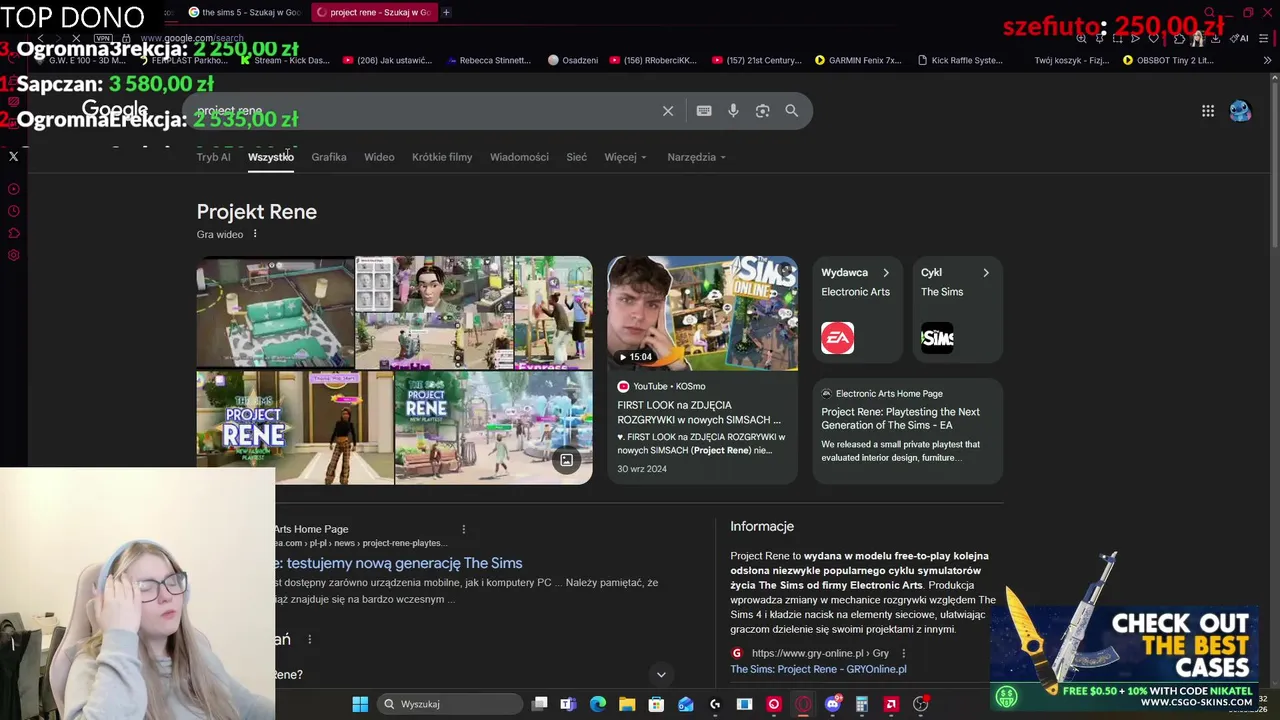
Task: Open 'testujemy nową generację The Sims' result
Action: point(399,563)
